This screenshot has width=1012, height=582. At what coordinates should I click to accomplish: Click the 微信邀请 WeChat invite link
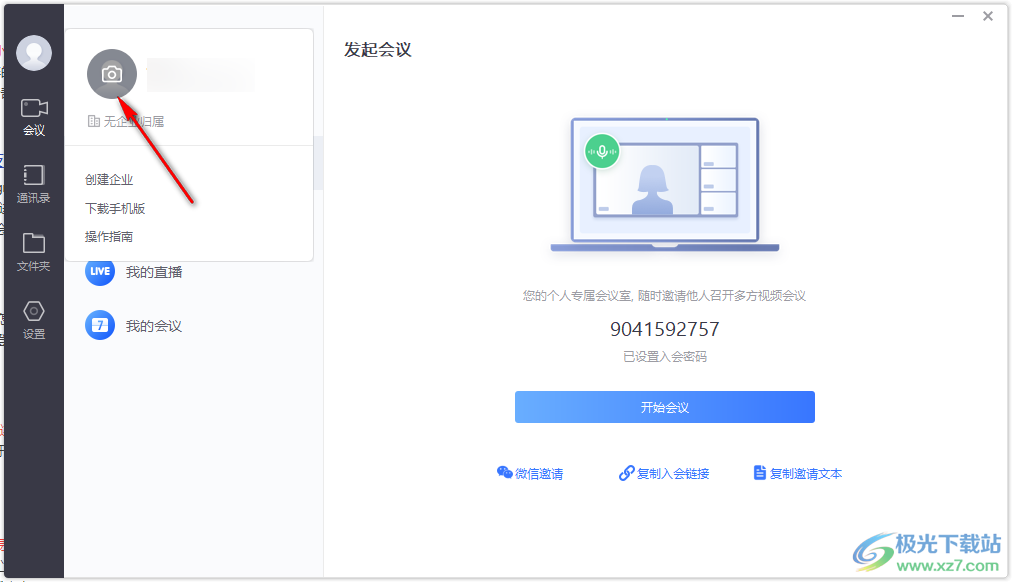530,473
